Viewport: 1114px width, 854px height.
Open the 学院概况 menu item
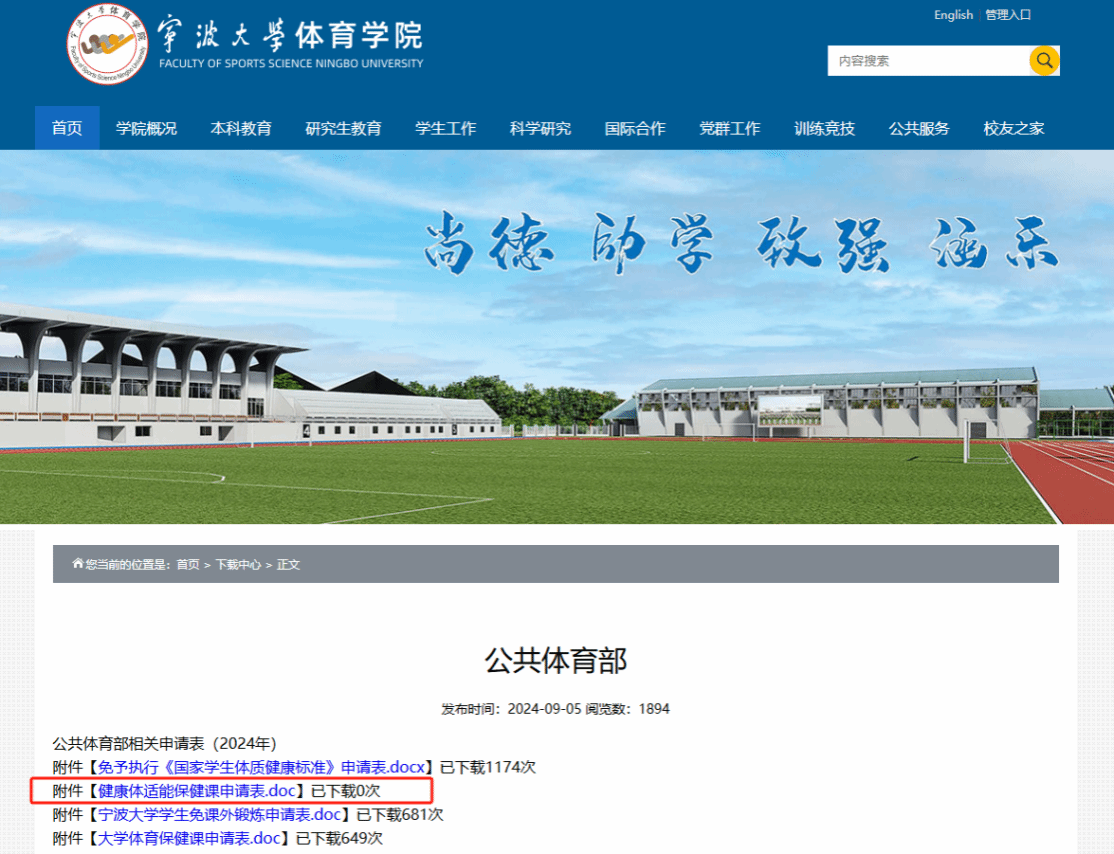[x=146, y=128]
